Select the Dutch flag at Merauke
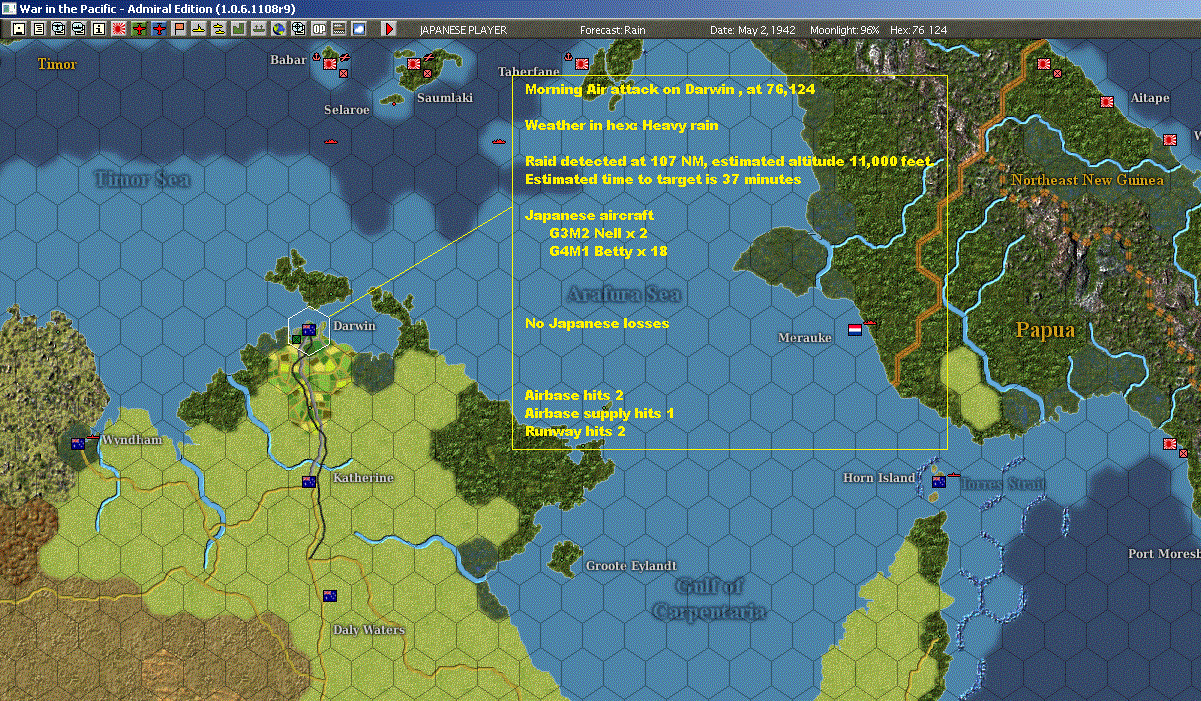This screenshot has width=1201, height=701. (x=855, y=329)
